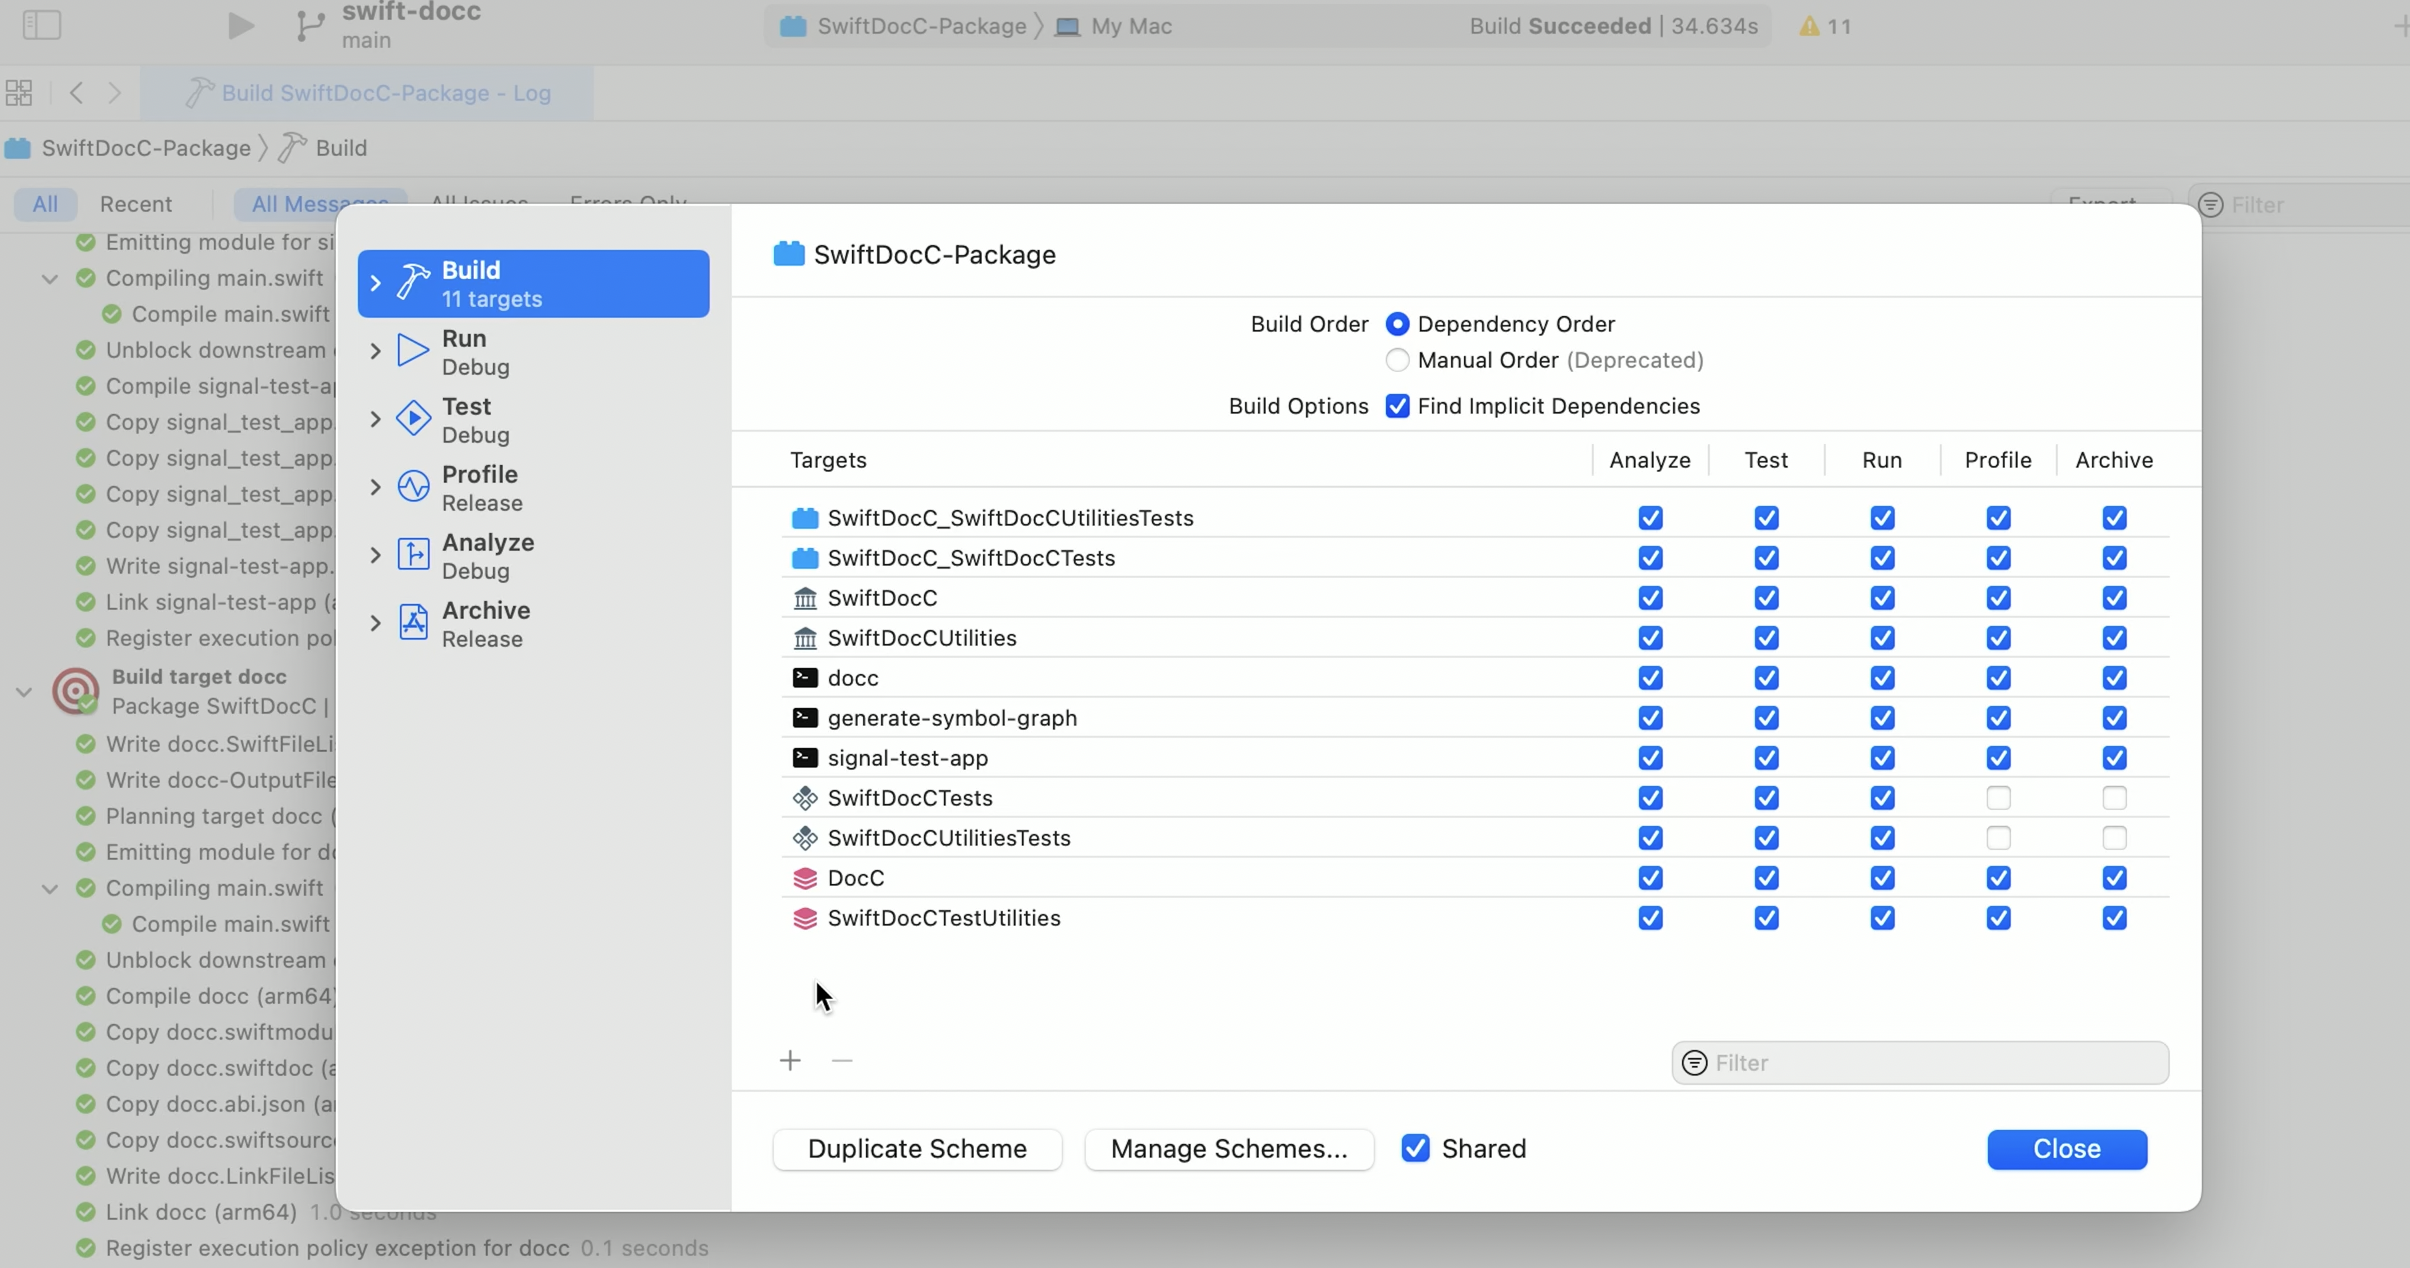Expand the Run Debug disclosure chevron

coord(375,352)
